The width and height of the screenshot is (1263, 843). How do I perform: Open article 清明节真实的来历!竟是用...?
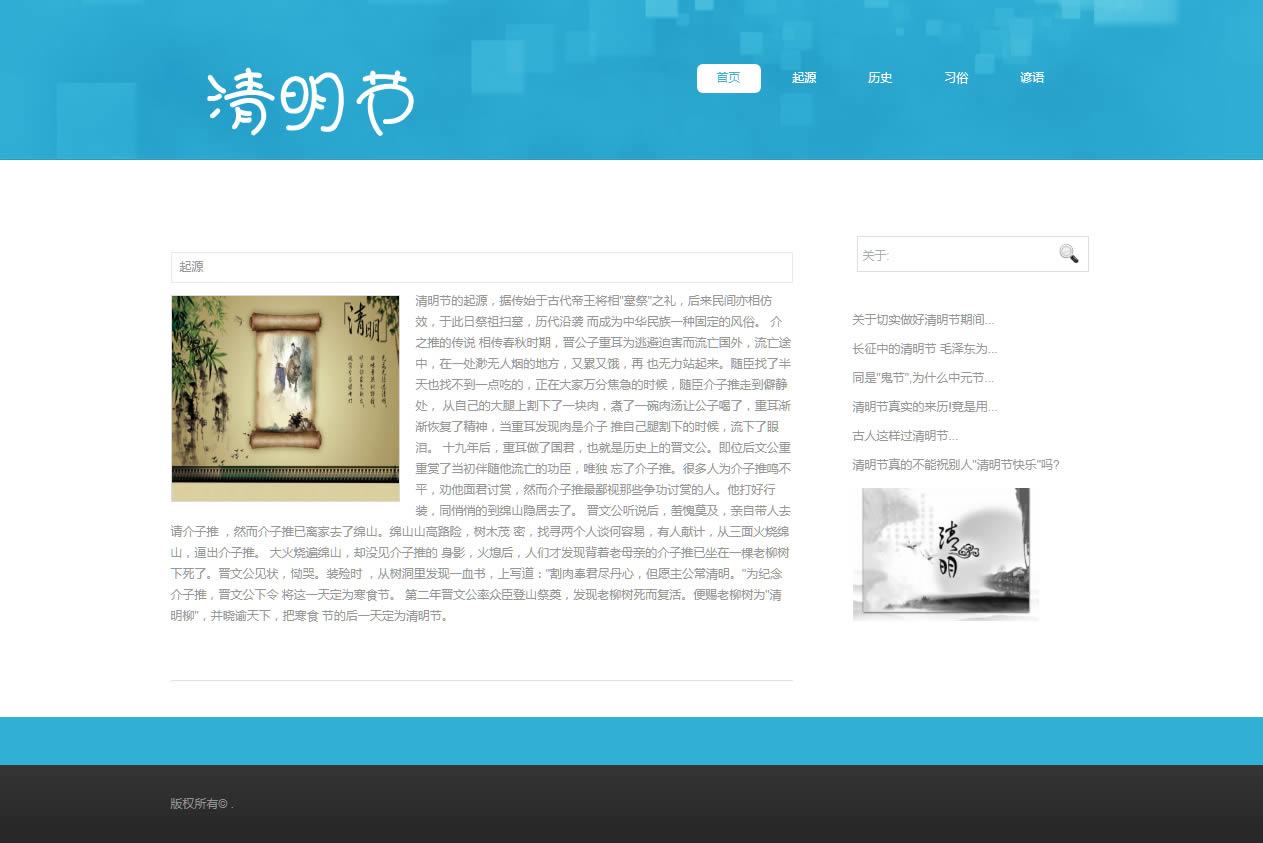pyautogui.click(x=924, y=407)
